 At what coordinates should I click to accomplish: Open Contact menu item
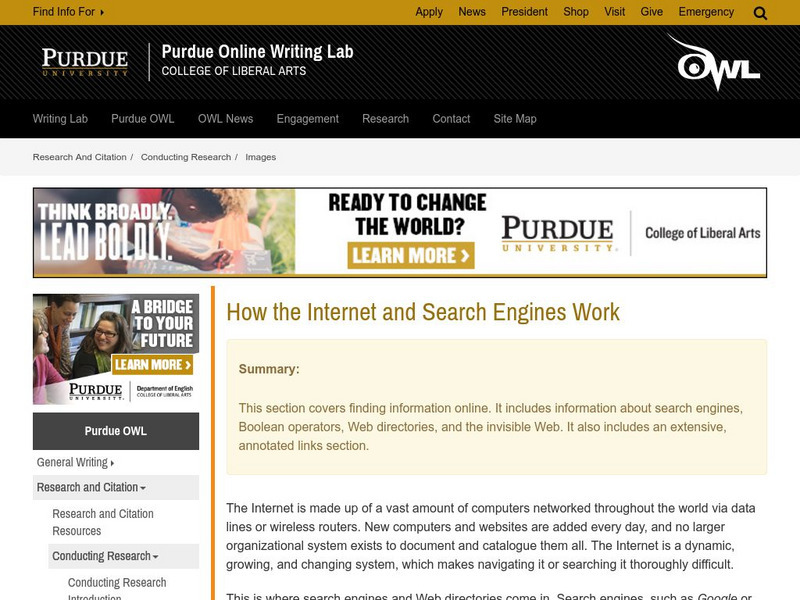(x=452, y=119)
